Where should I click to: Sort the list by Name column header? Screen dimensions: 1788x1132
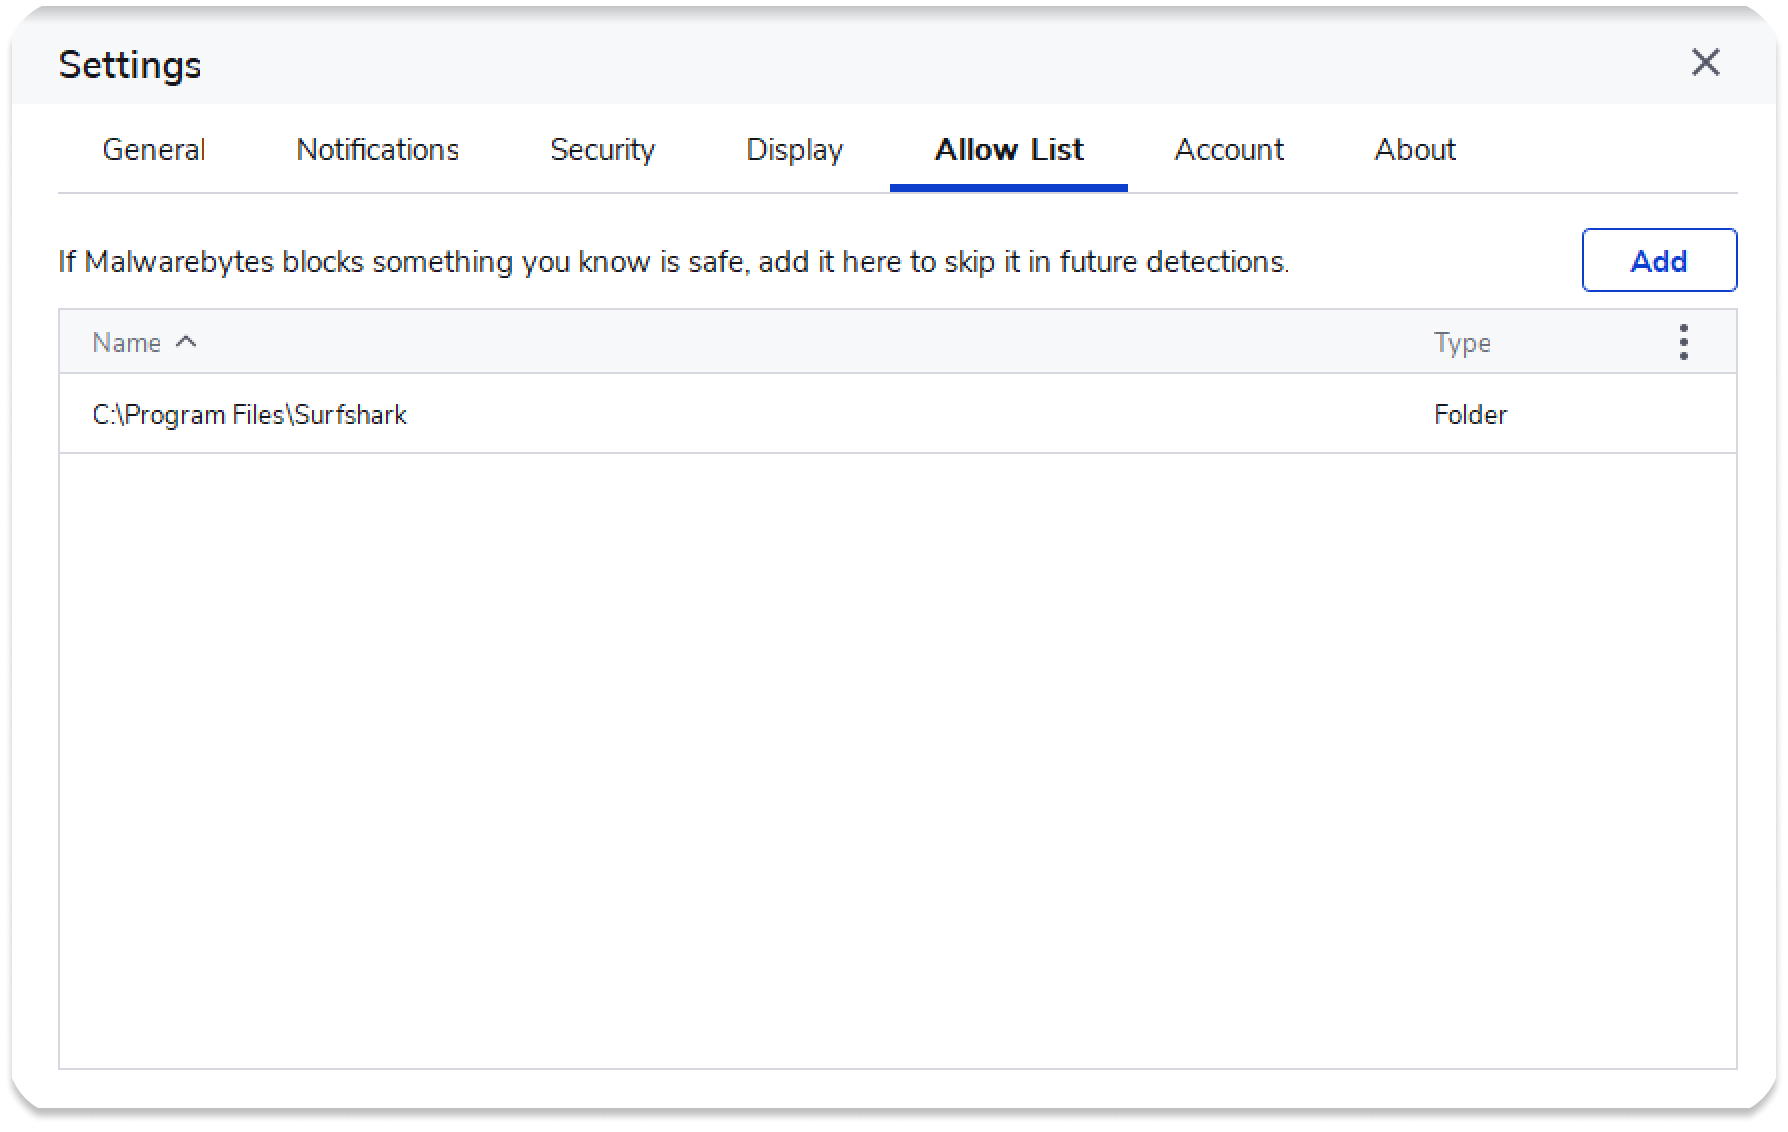point(127,343)
